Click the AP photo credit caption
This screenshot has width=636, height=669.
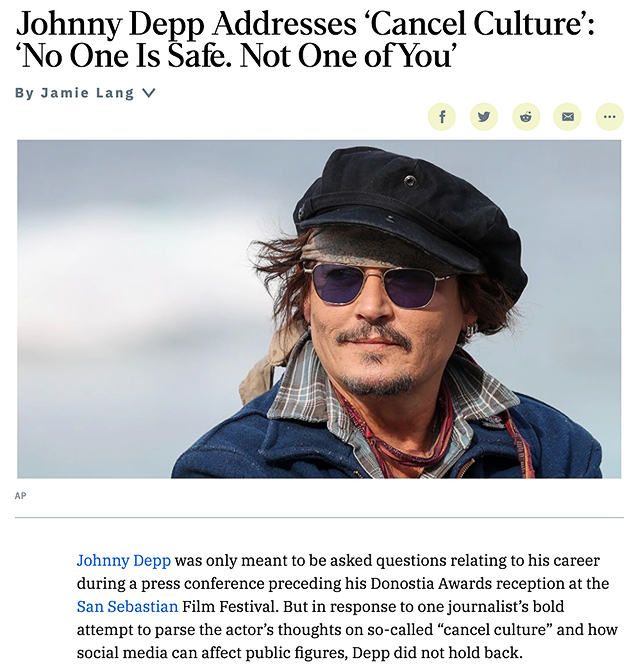pyautogui.click(x=20, y=495)
